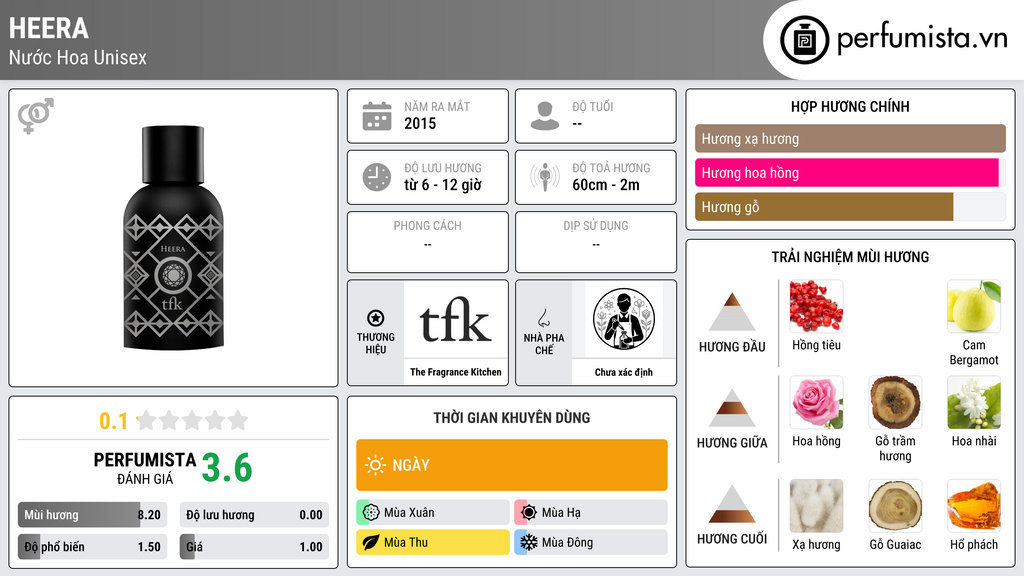Click the autumn leaf icon
1024x576 pixels.
(x=371, y=542)
